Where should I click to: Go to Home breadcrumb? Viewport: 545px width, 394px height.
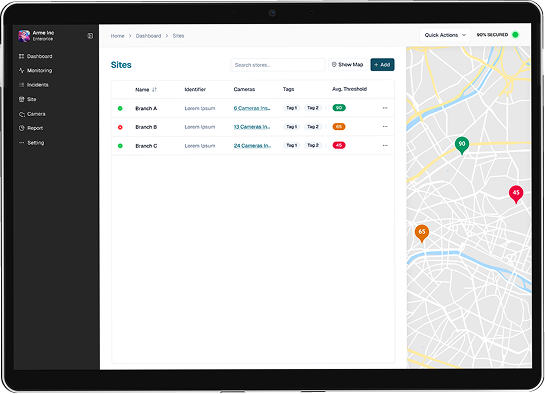pyautogui.click(x=117, y=36)
